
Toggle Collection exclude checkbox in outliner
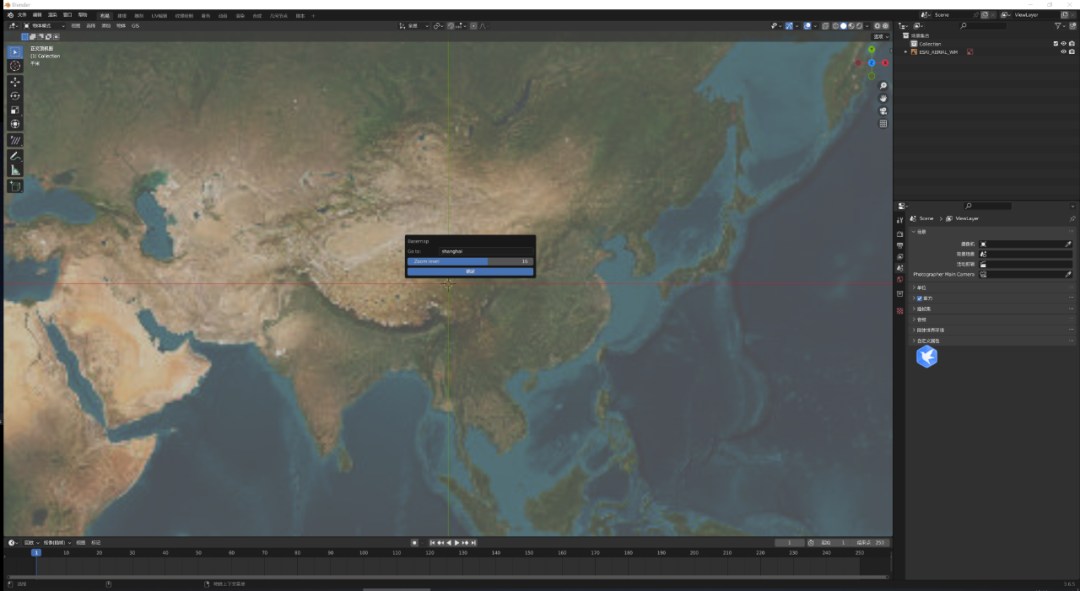click(1056, 43)
